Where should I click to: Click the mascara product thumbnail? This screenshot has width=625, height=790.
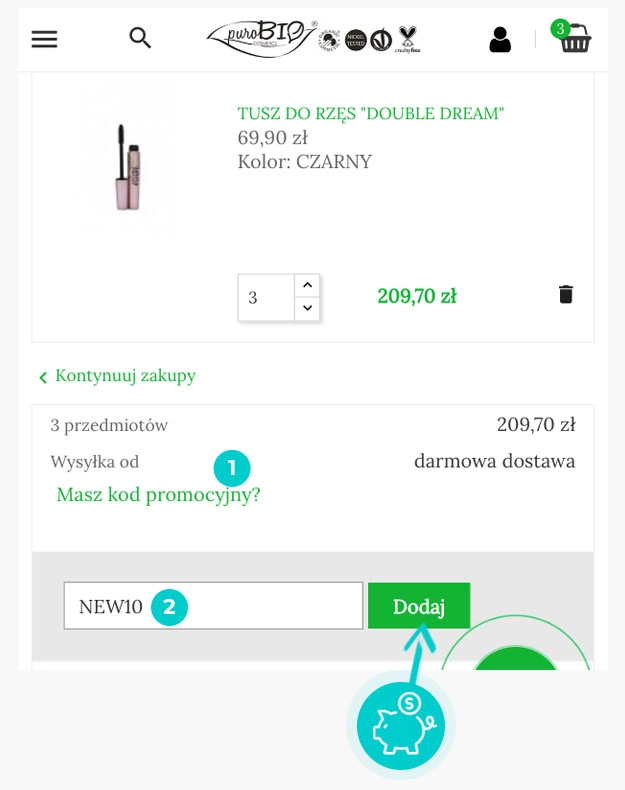tap(127, 161)
